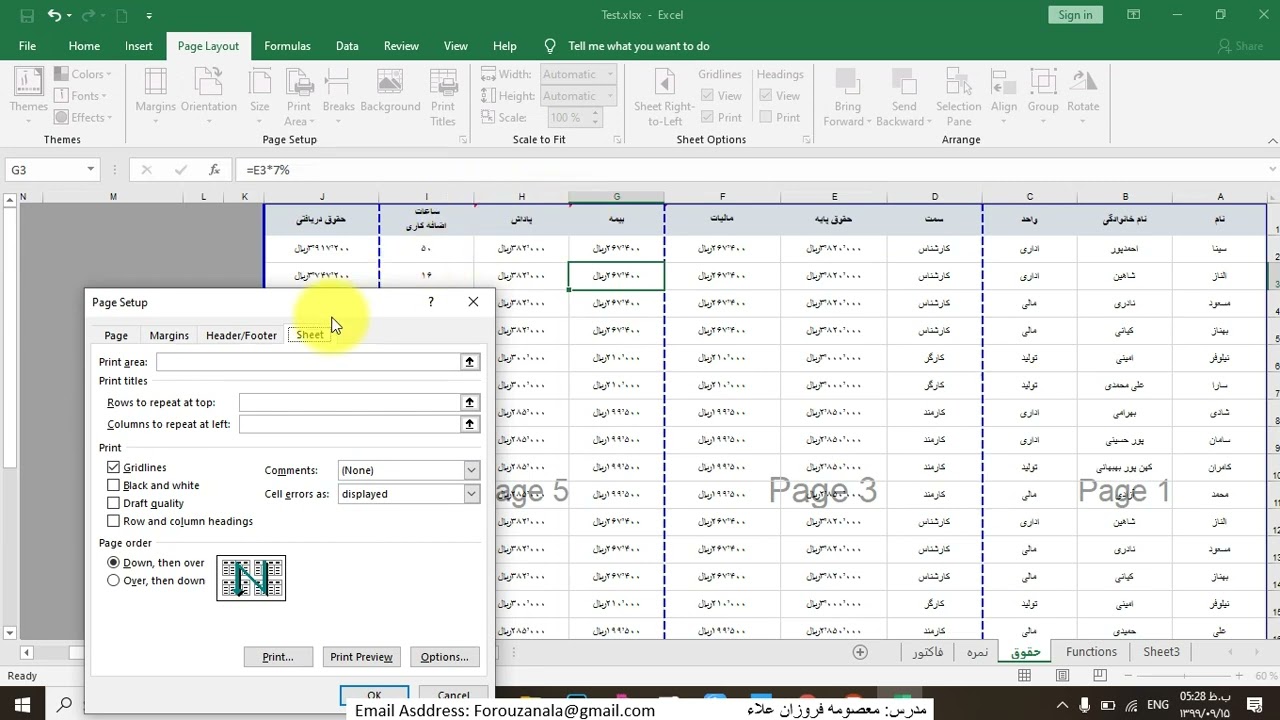Insert Function fx icon in formula bar
The height and width of the screenshot is (720, 1280).
(214, 170)
